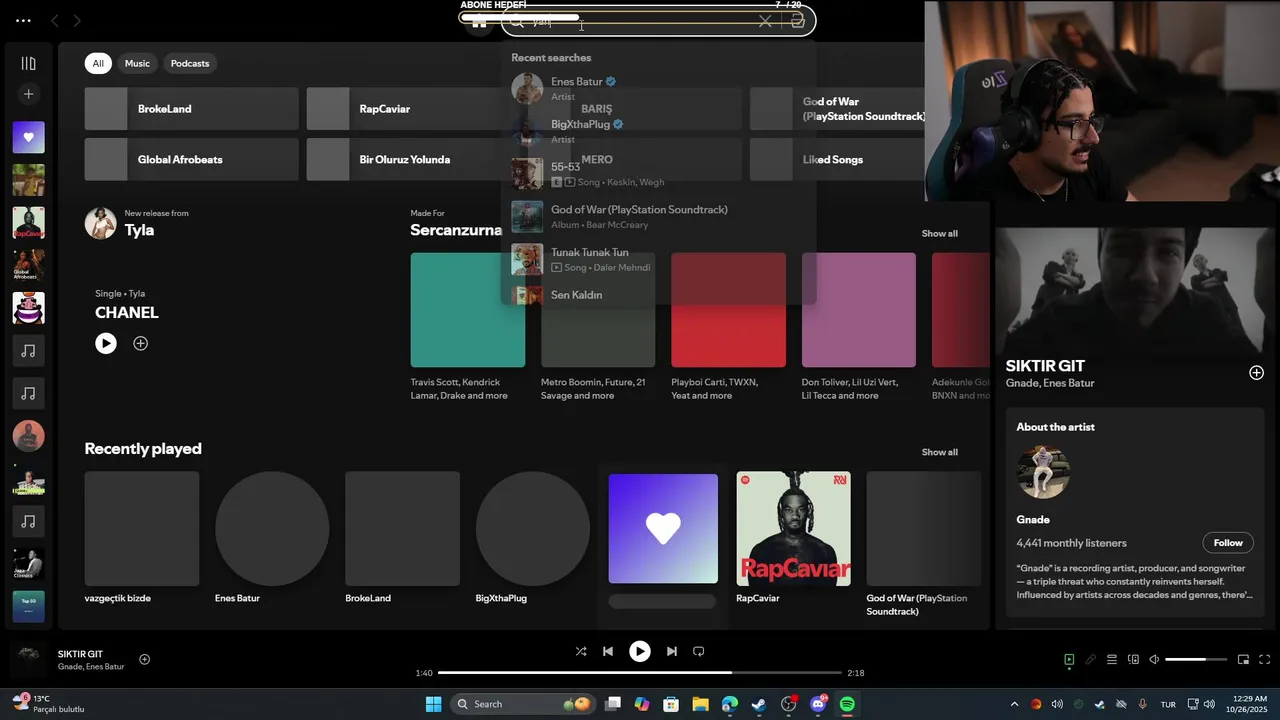
Task: Open the Browse icon in search bar
Action: tap(797, 21)
